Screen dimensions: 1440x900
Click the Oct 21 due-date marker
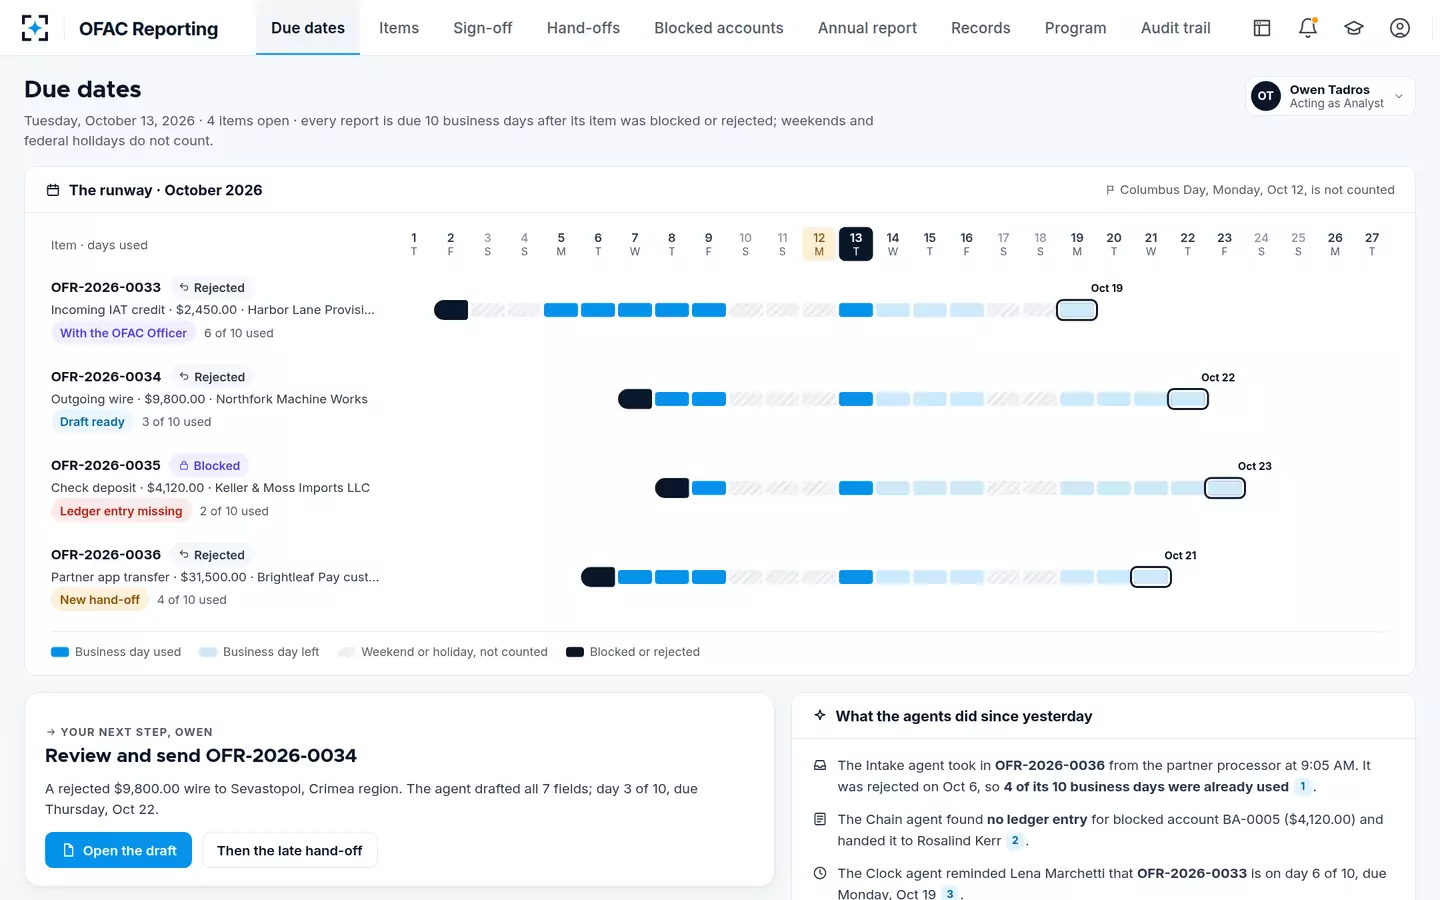(x=1151, y=577)
